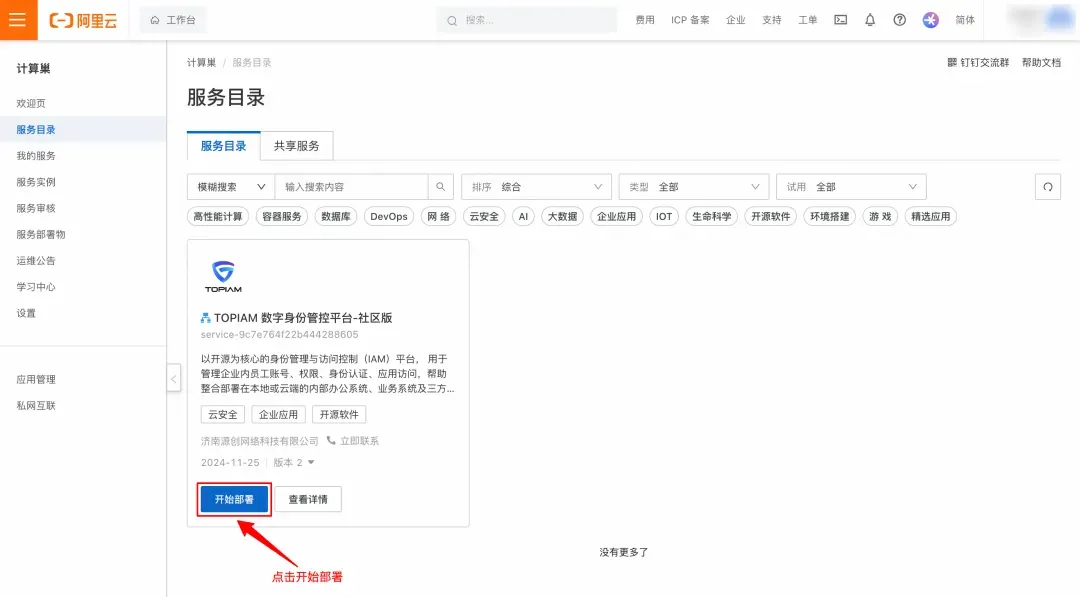
Task: Filter by 高性能计算 tag
Action: (218, 216)
